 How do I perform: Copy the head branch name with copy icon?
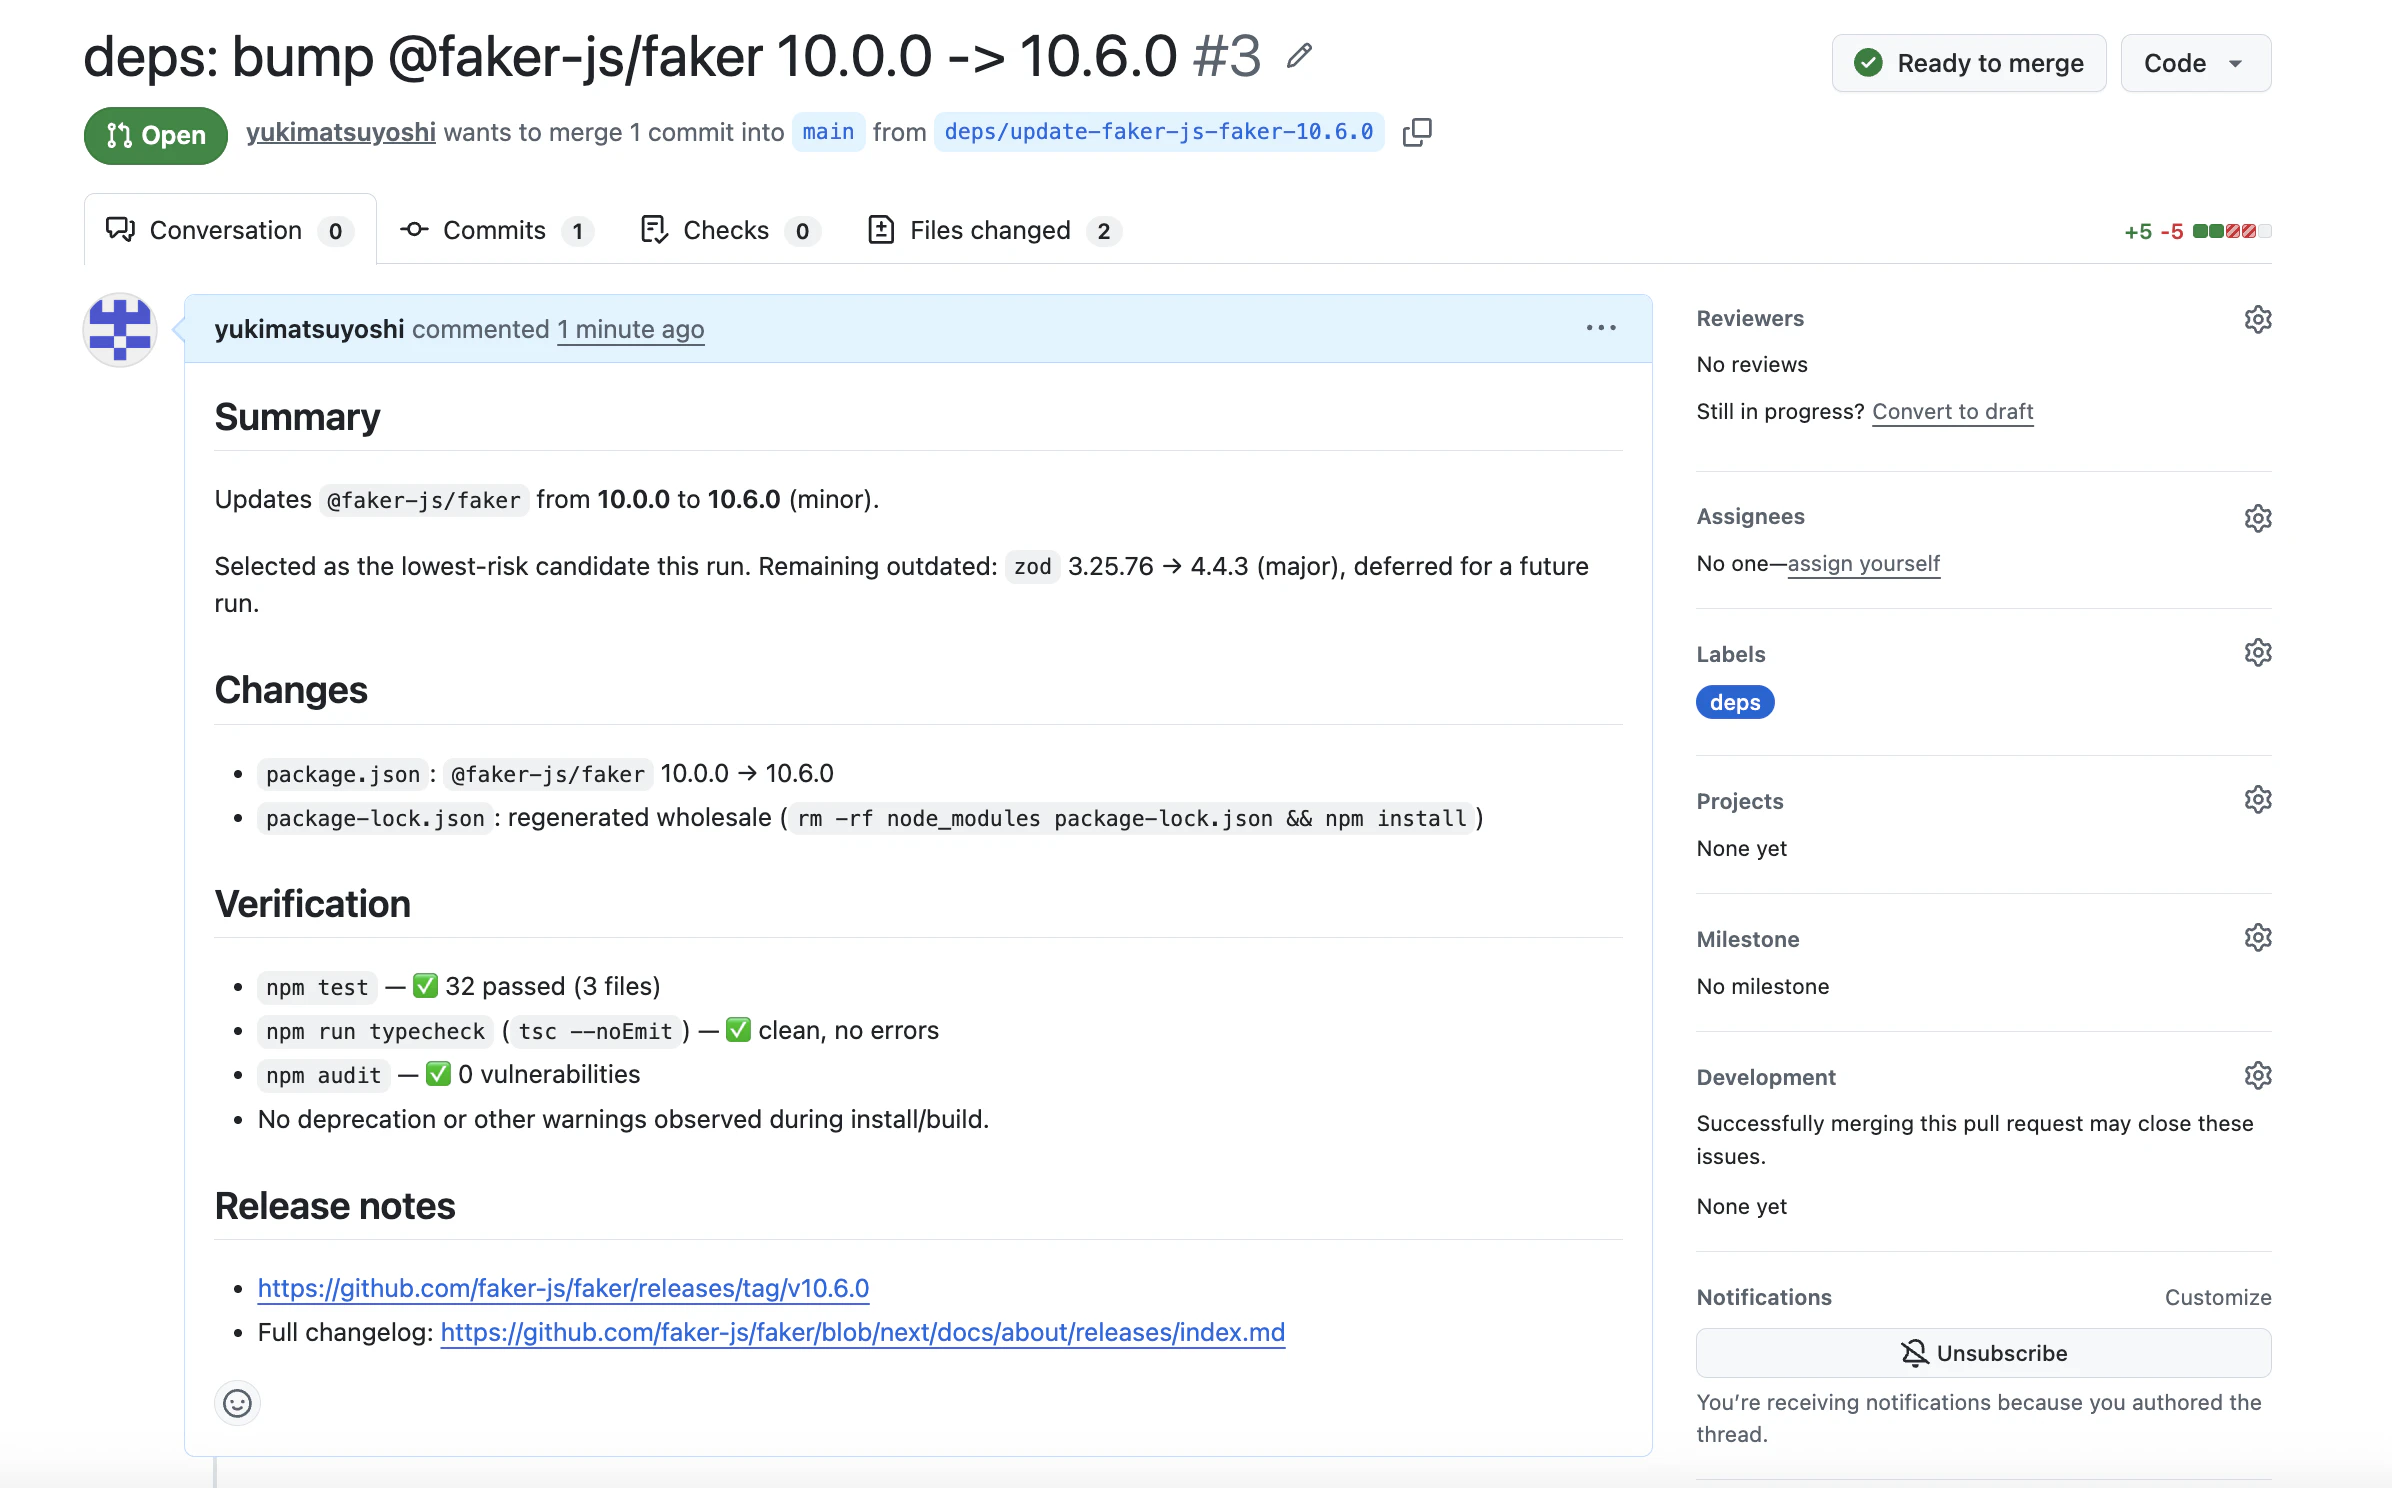coord(1417,132)
